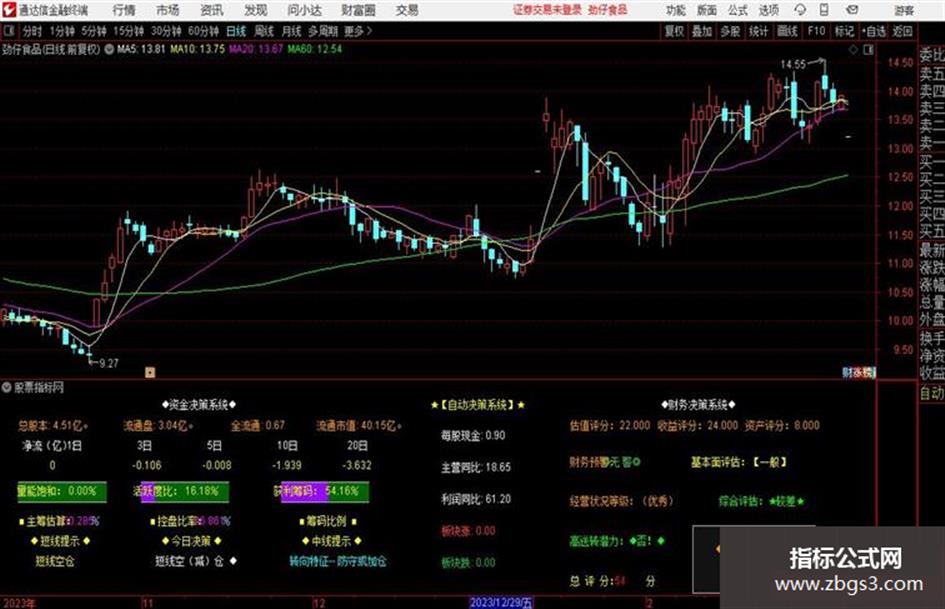Switch to the 分时 chart period
The height and width of the screenshot is (609, 945).
point(33,31)
